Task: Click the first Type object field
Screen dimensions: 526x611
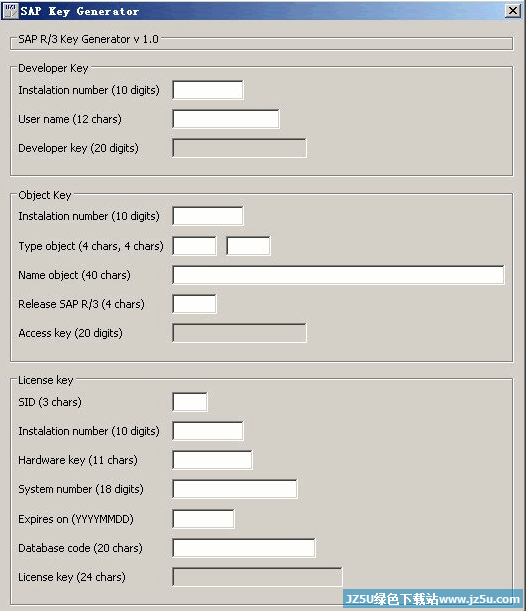Action: [194, 246]
